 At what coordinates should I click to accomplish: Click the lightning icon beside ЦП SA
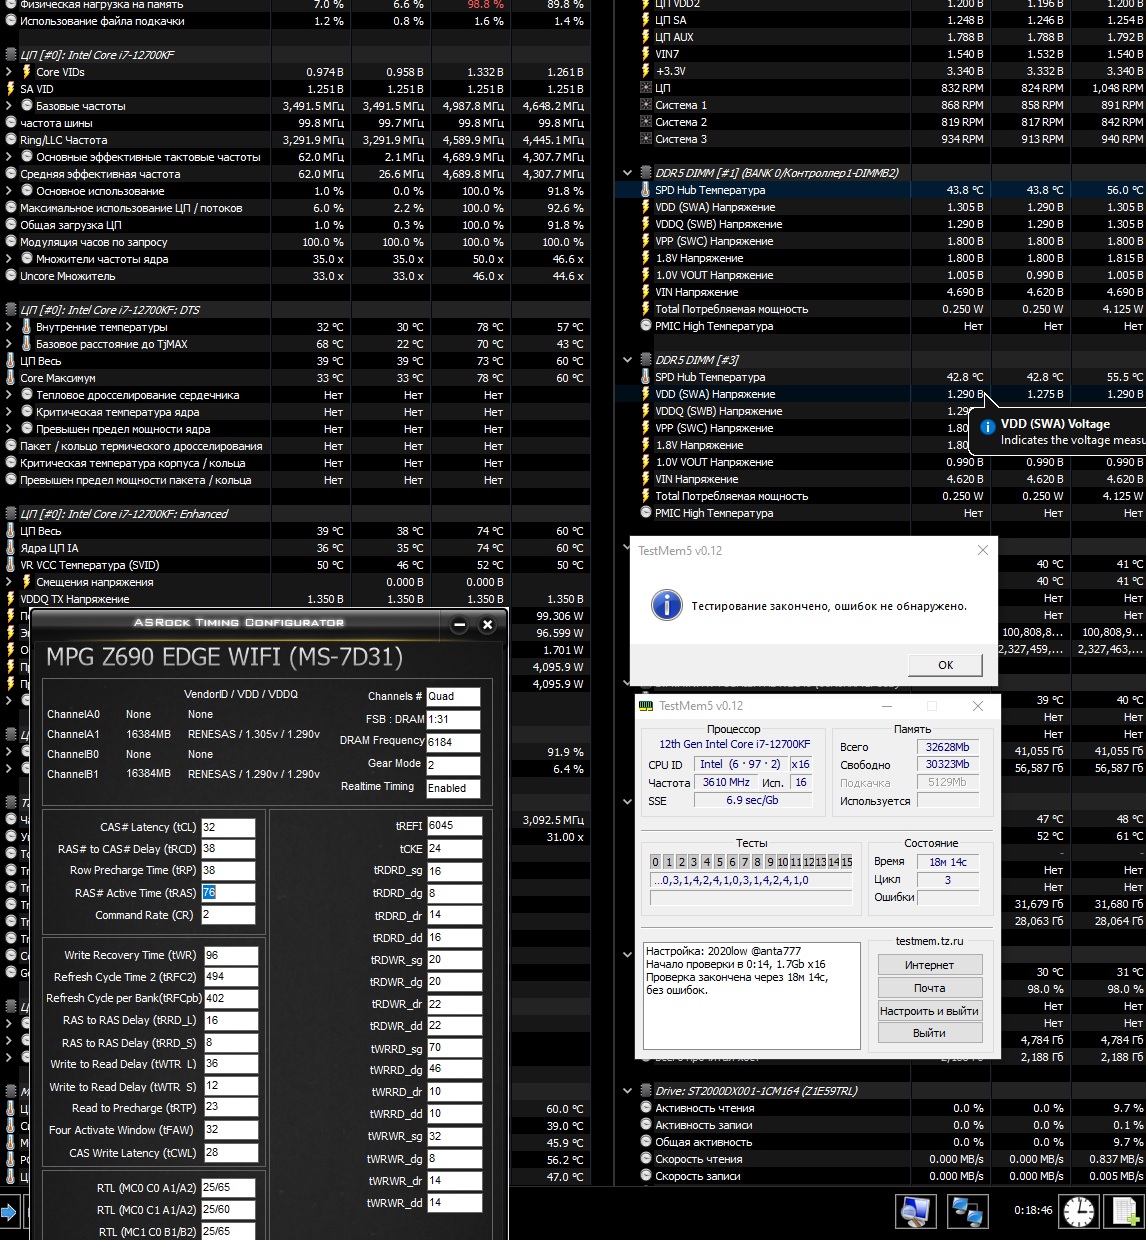tap(646, 20)
